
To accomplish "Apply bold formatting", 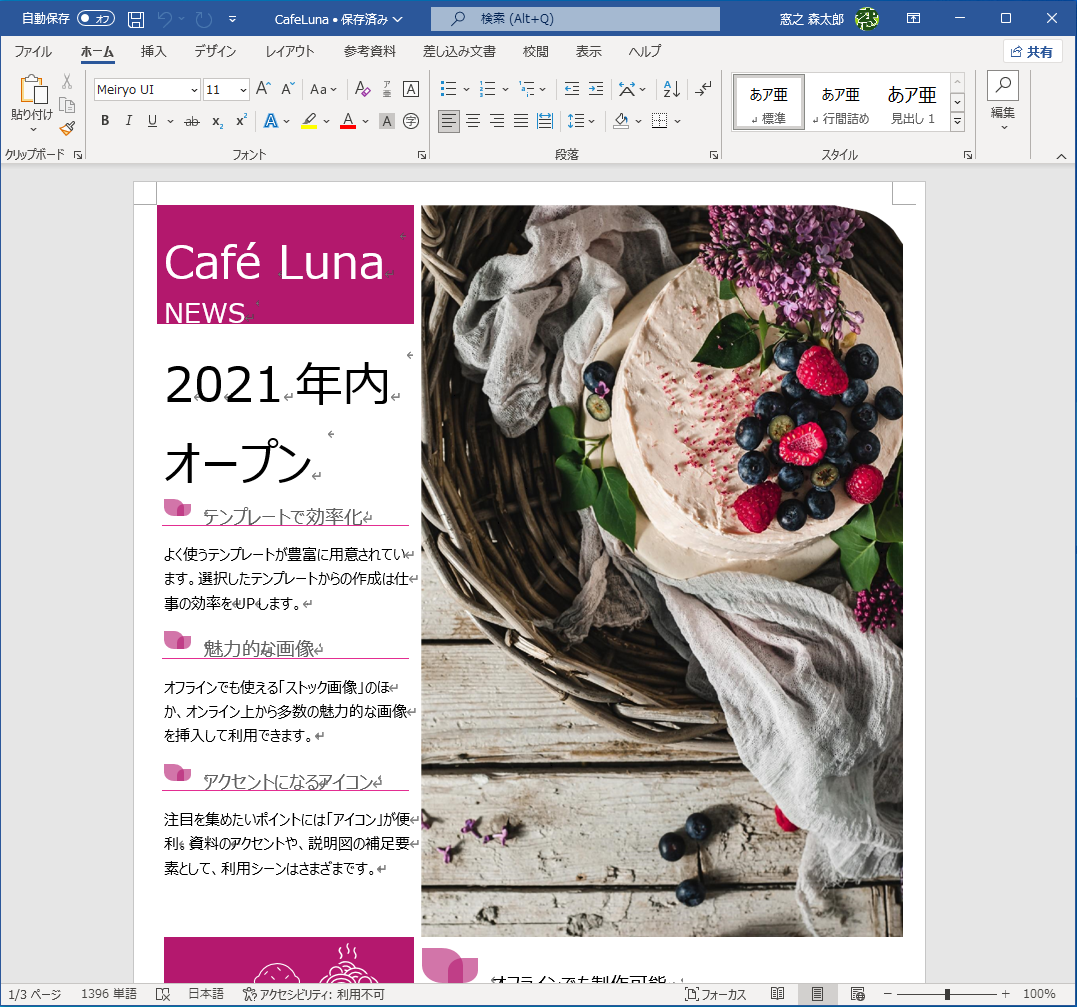I will 104,120.
